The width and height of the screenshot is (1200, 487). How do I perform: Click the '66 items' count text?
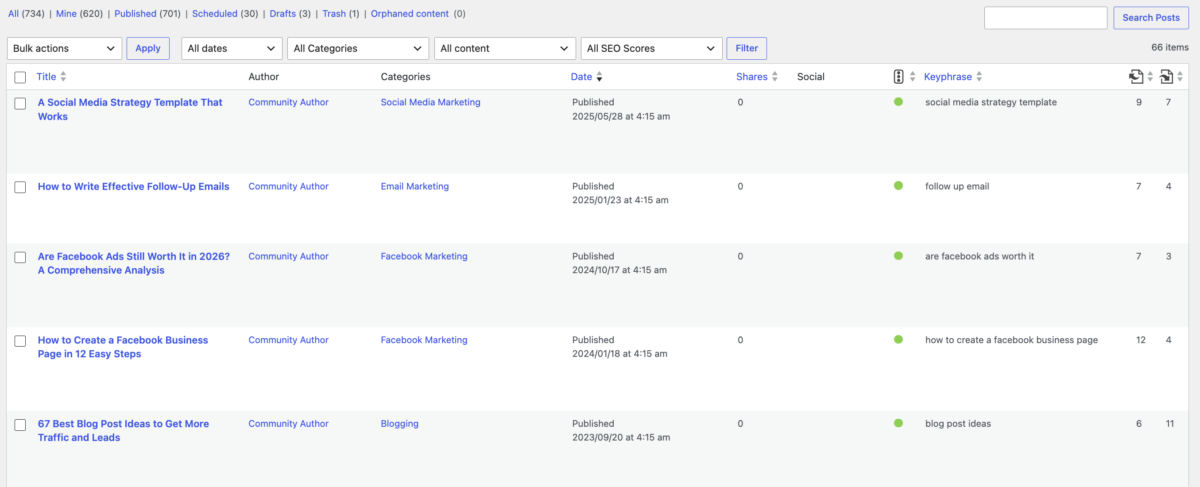(1170, 47)
